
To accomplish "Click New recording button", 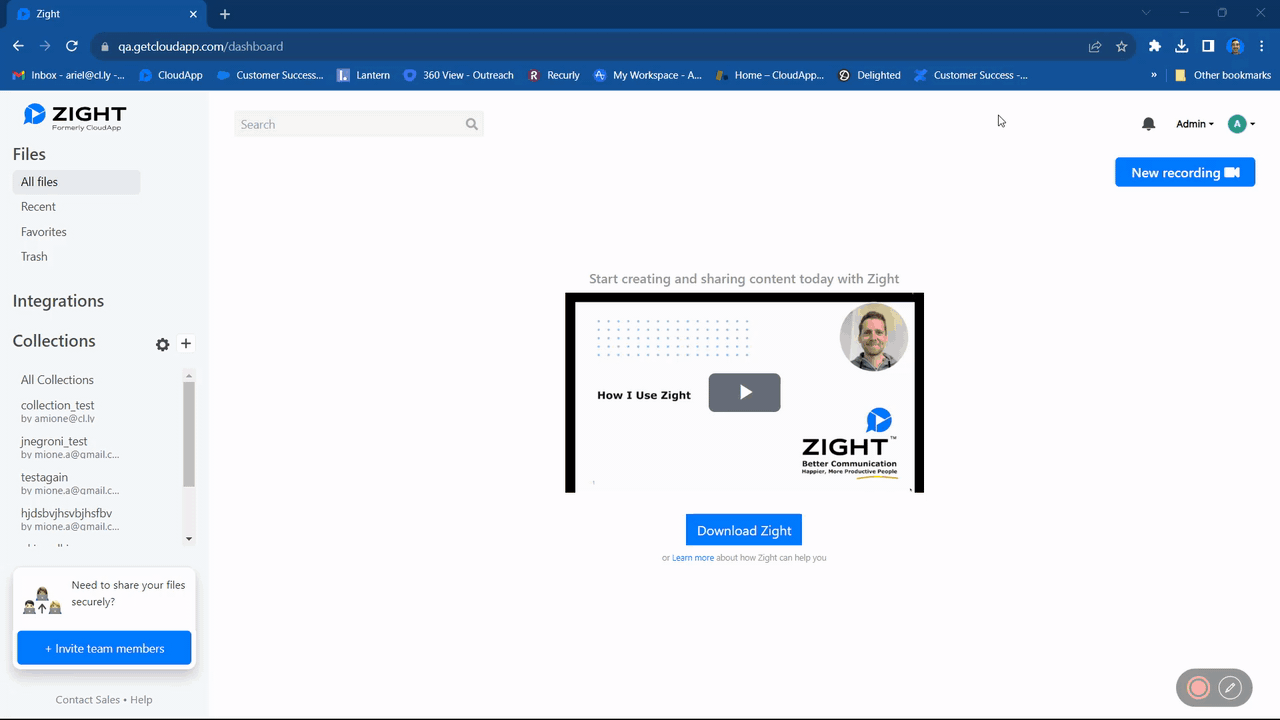I will coord(1185,172).
